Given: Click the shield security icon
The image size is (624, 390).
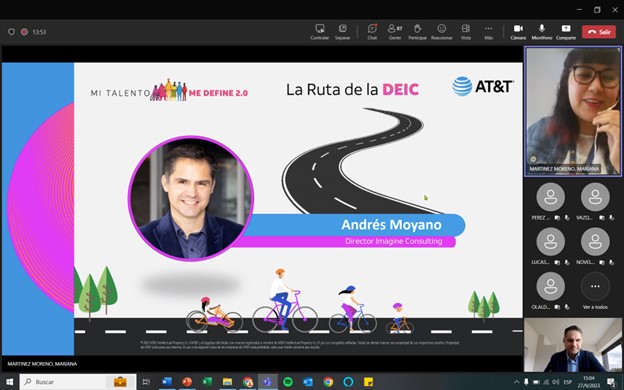Looking at the screenshot, I should 12,32.
